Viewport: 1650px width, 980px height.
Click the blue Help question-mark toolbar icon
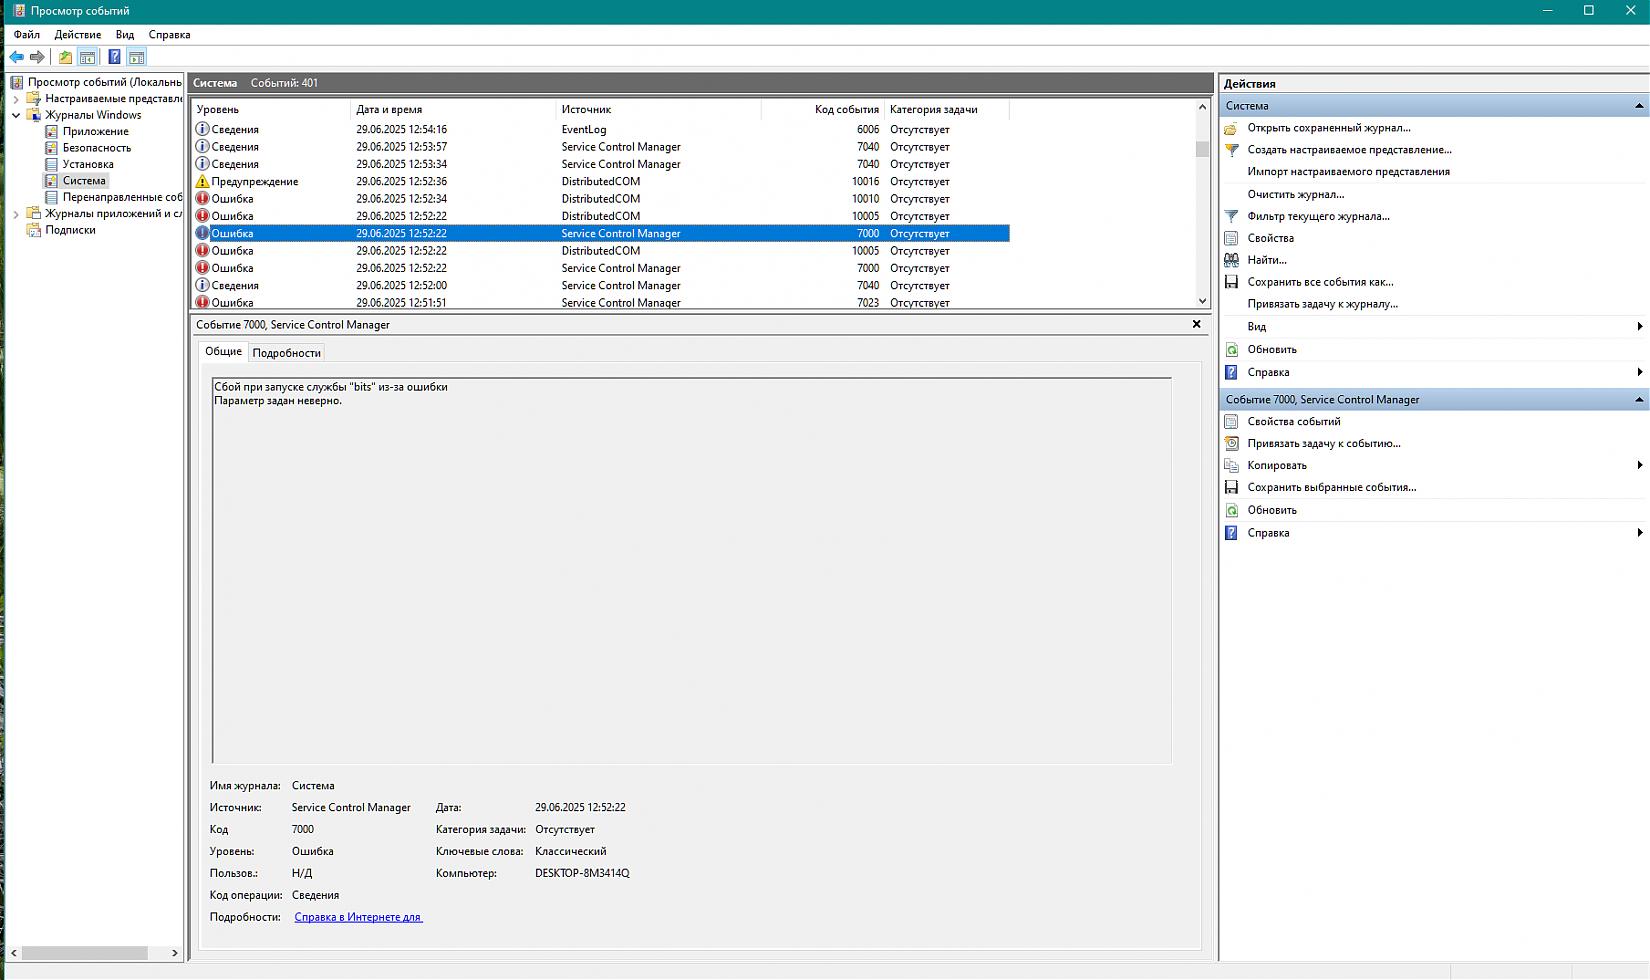114,57
